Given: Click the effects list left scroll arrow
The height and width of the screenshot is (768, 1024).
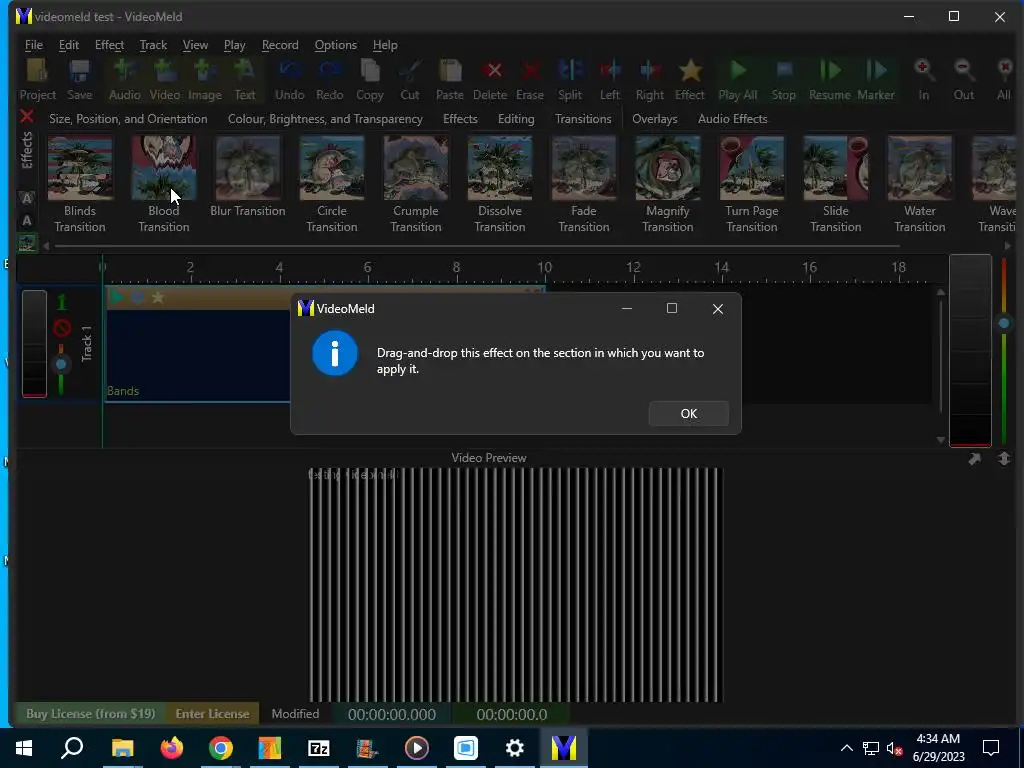Looking at the screenshot, I should (x=46, y=246).
